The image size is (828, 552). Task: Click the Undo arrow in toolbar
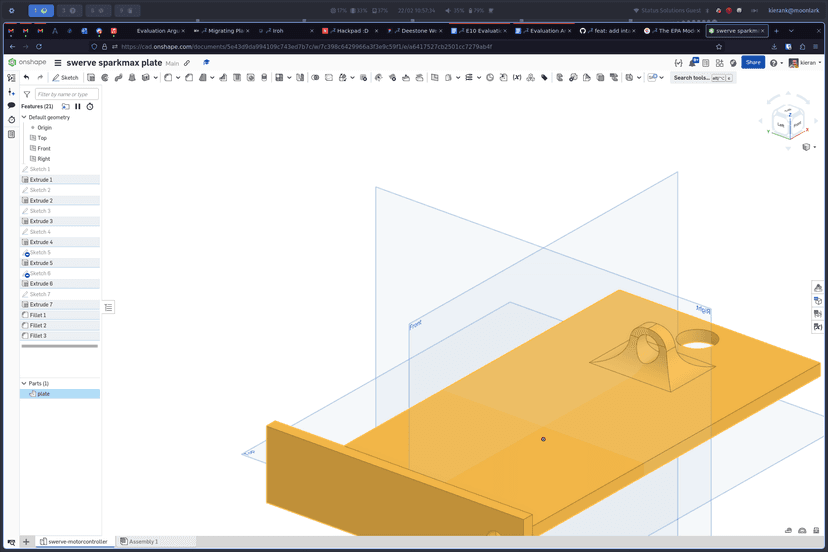point(26,78)
